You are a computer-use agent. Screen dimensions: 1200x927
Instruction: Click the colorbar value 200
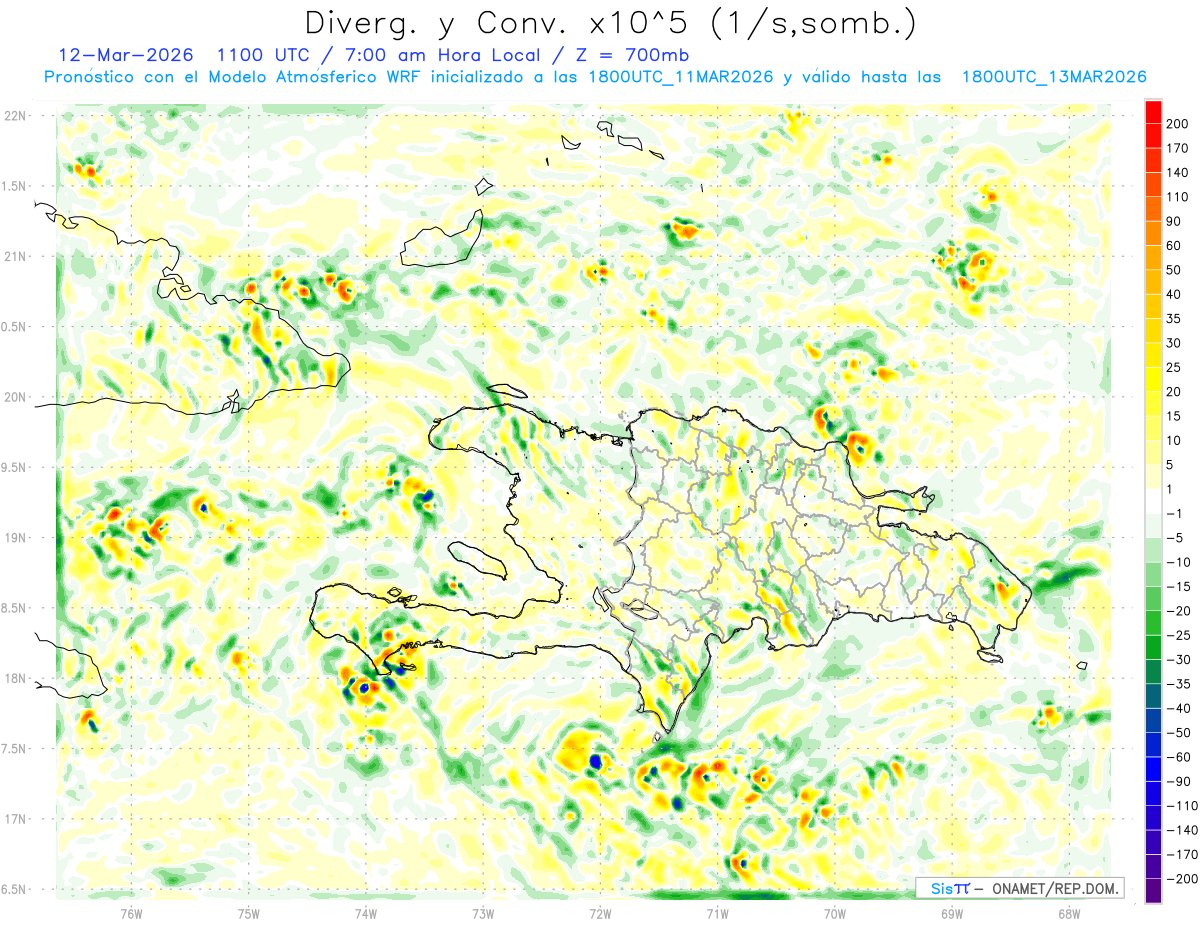pyautogui.click(x=1177, y=124)
